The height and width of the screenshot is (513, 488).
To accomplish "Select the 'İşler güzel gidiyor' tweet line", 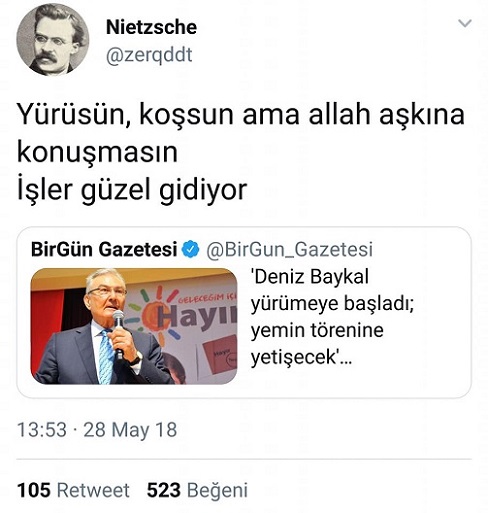I will [132, 190].
